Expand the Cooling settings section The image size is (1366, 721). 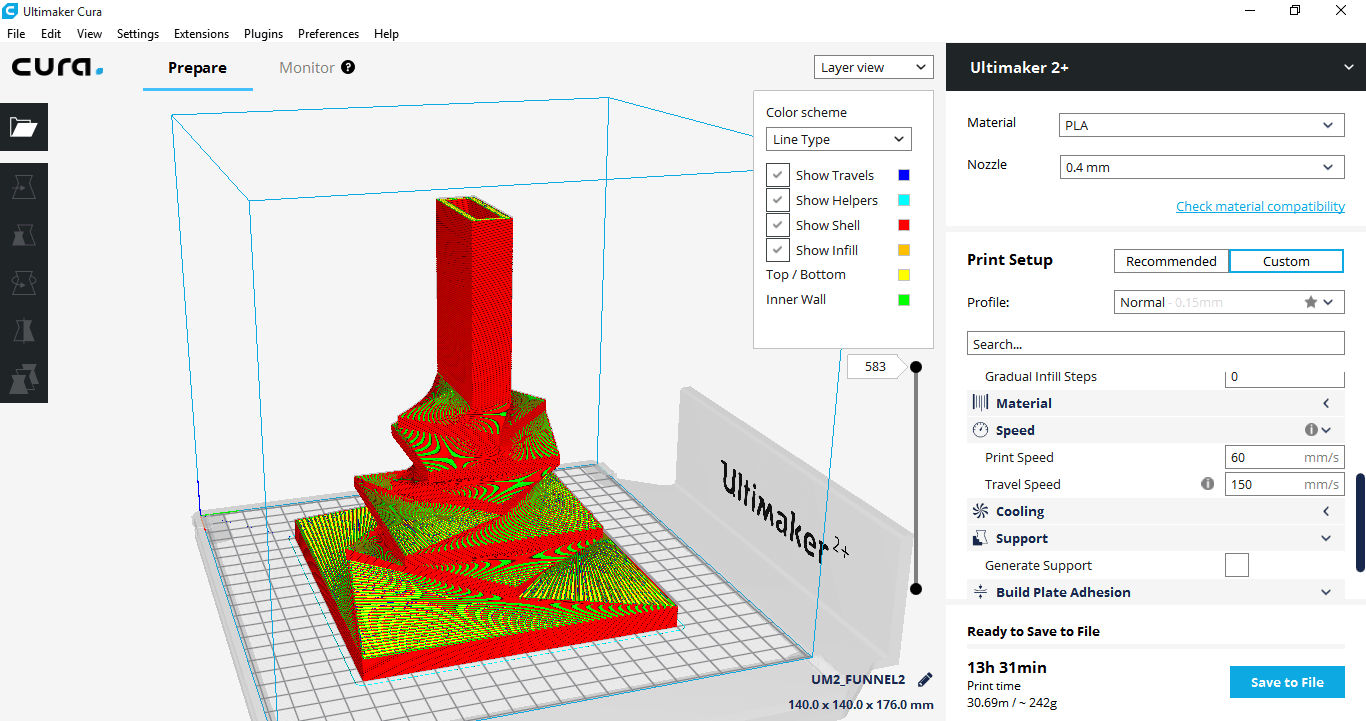point(1326,511)
